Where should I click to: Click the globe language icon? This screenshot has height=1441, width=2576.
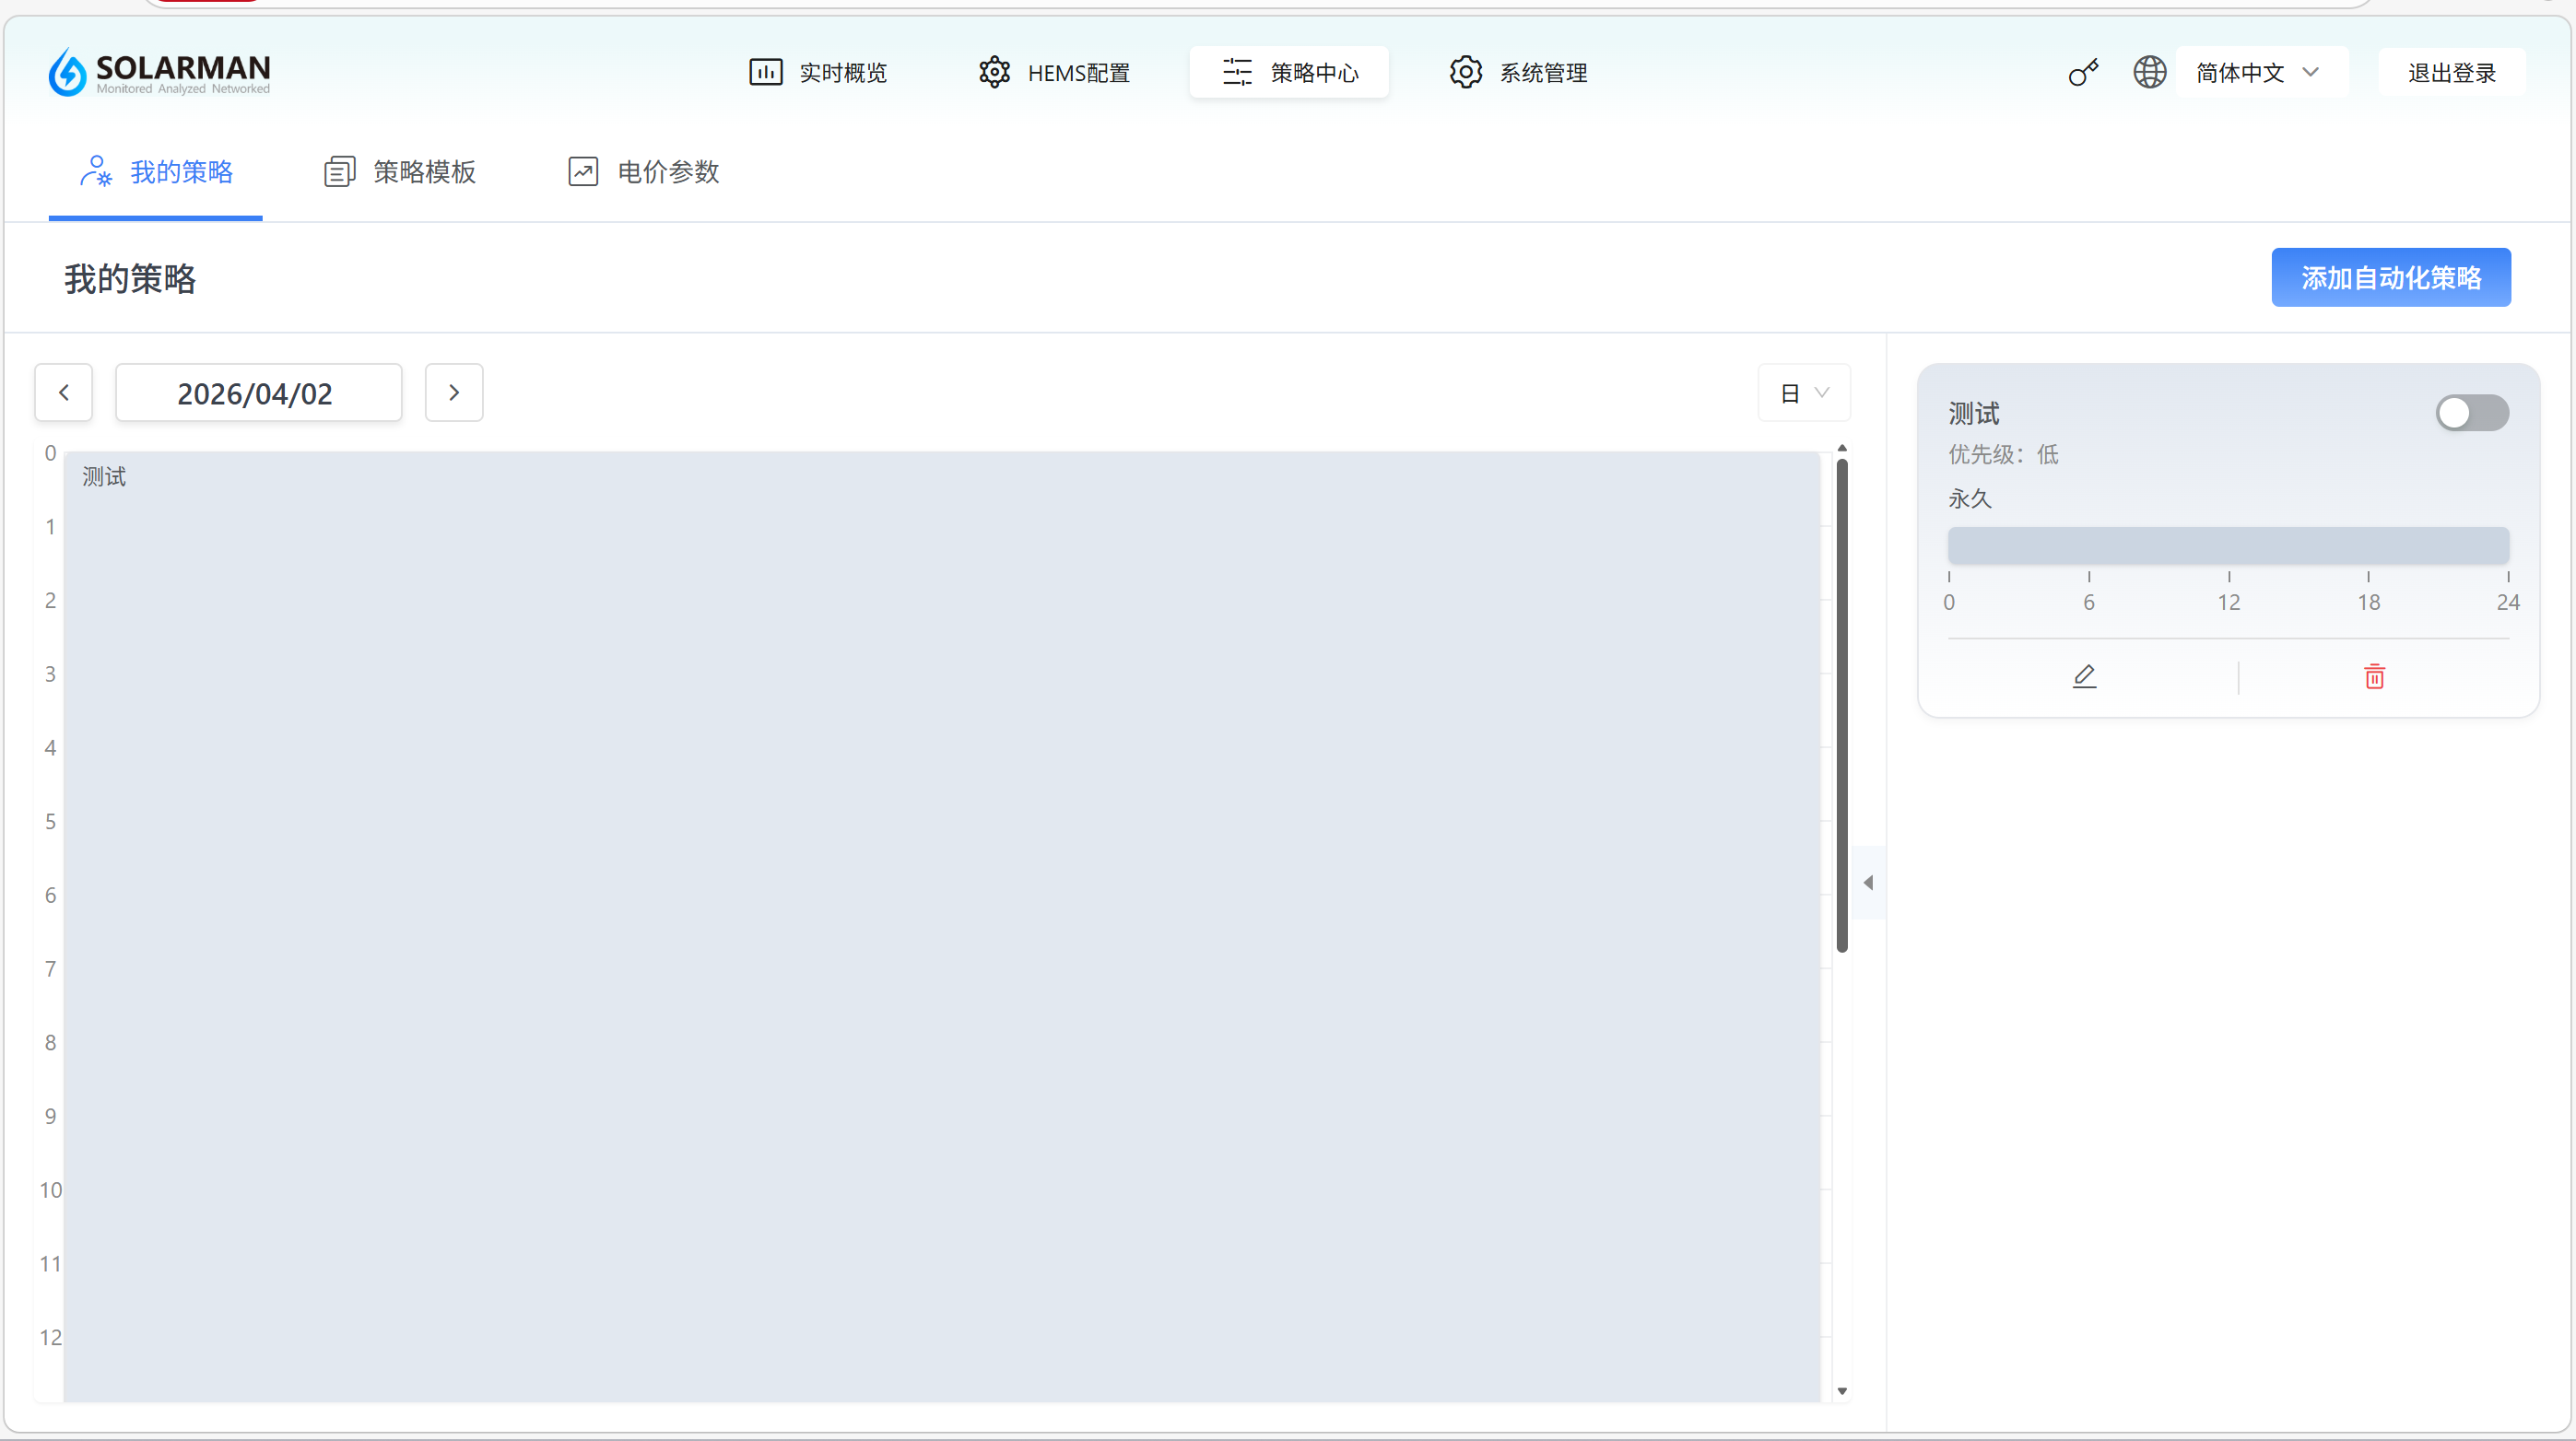point(2149,73)
